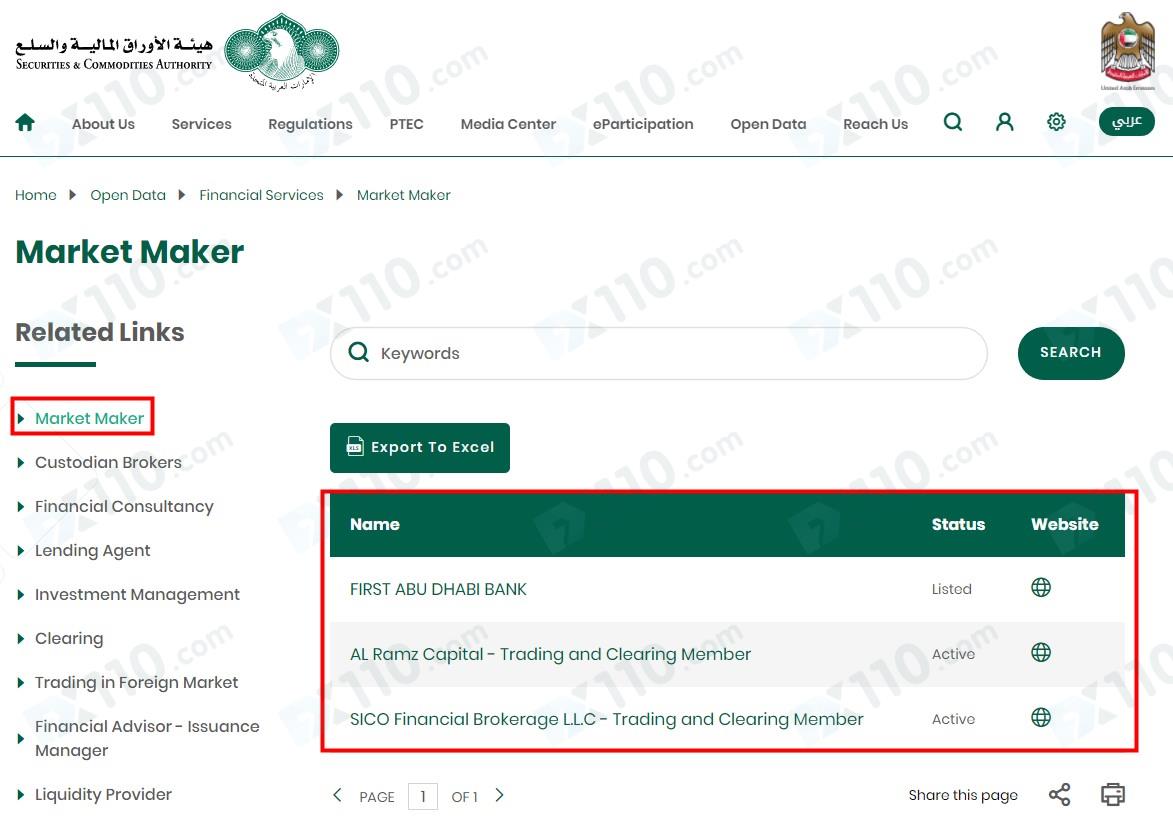
Task: Go to next page with right chevron
Action: pyautogui.click(x=500, y=795)
